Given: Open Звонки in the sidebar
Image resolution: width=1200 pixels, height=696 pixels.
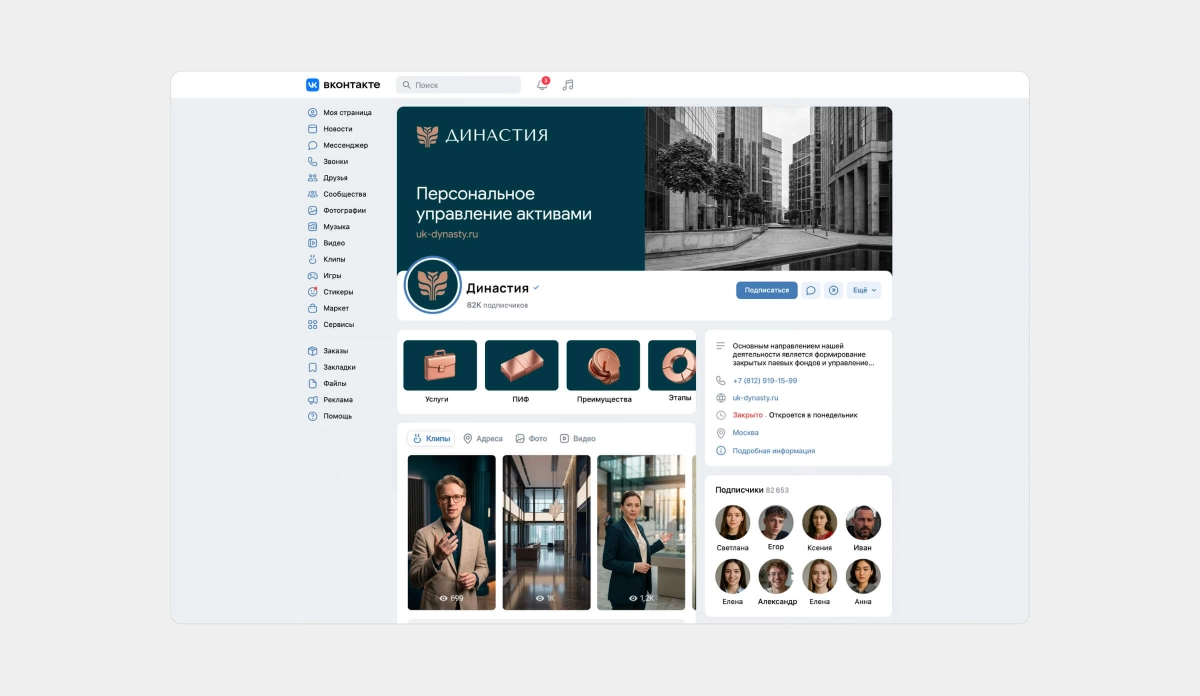Looking at the screenshot, I should [x=328, y=161].
